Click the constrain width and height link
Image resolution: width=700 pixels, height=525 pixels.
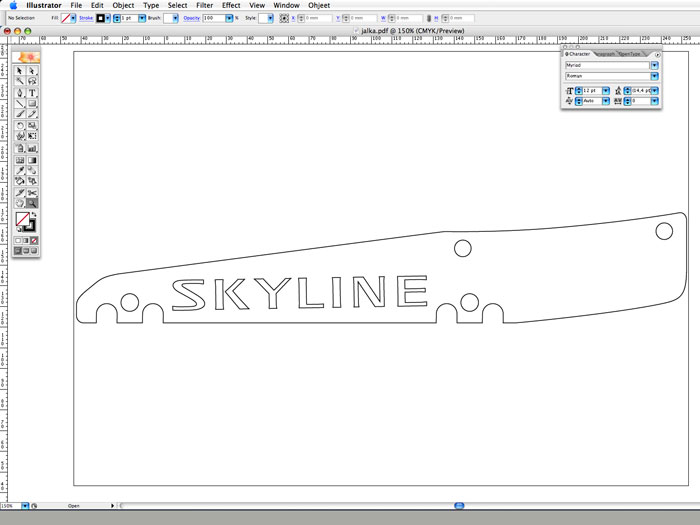(x=429, y=18)
